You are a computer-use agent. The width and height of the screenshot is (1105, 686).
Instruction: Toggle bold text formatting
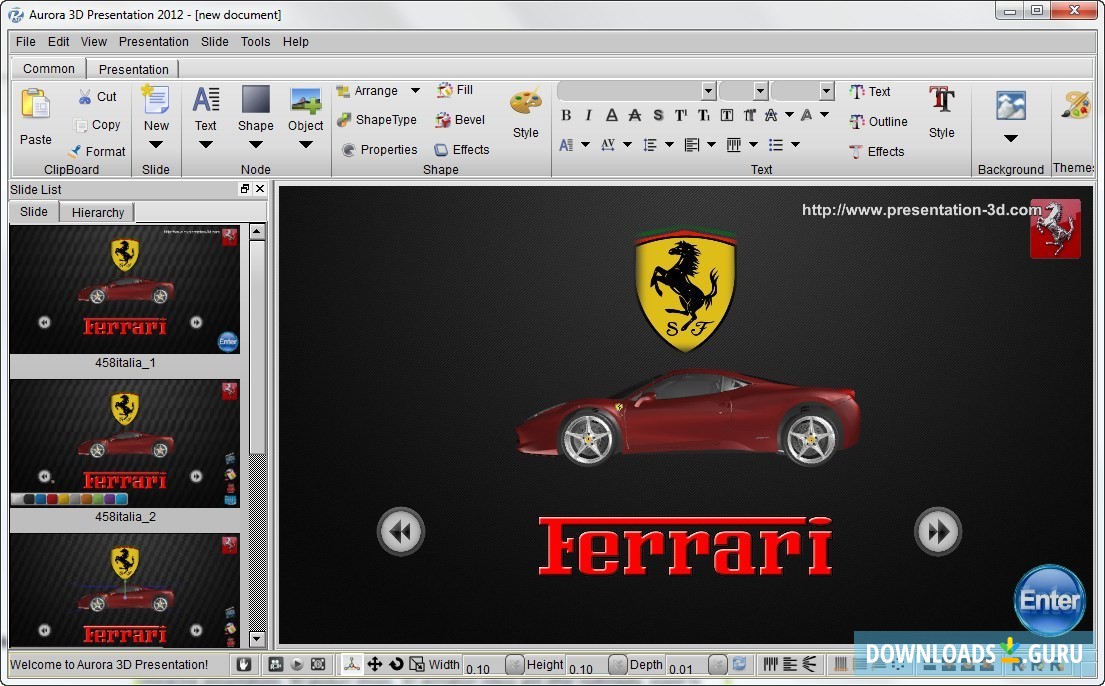(x=566, y=115)
